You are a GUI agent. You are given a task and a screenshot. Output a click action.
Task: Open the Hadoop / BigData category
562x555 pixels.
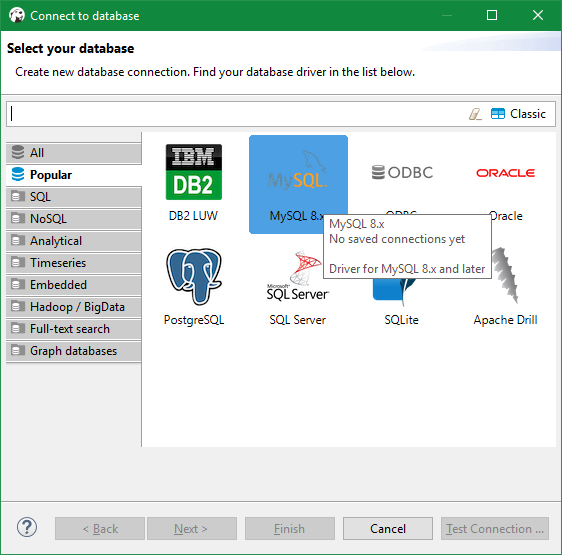tap(74, 307)
